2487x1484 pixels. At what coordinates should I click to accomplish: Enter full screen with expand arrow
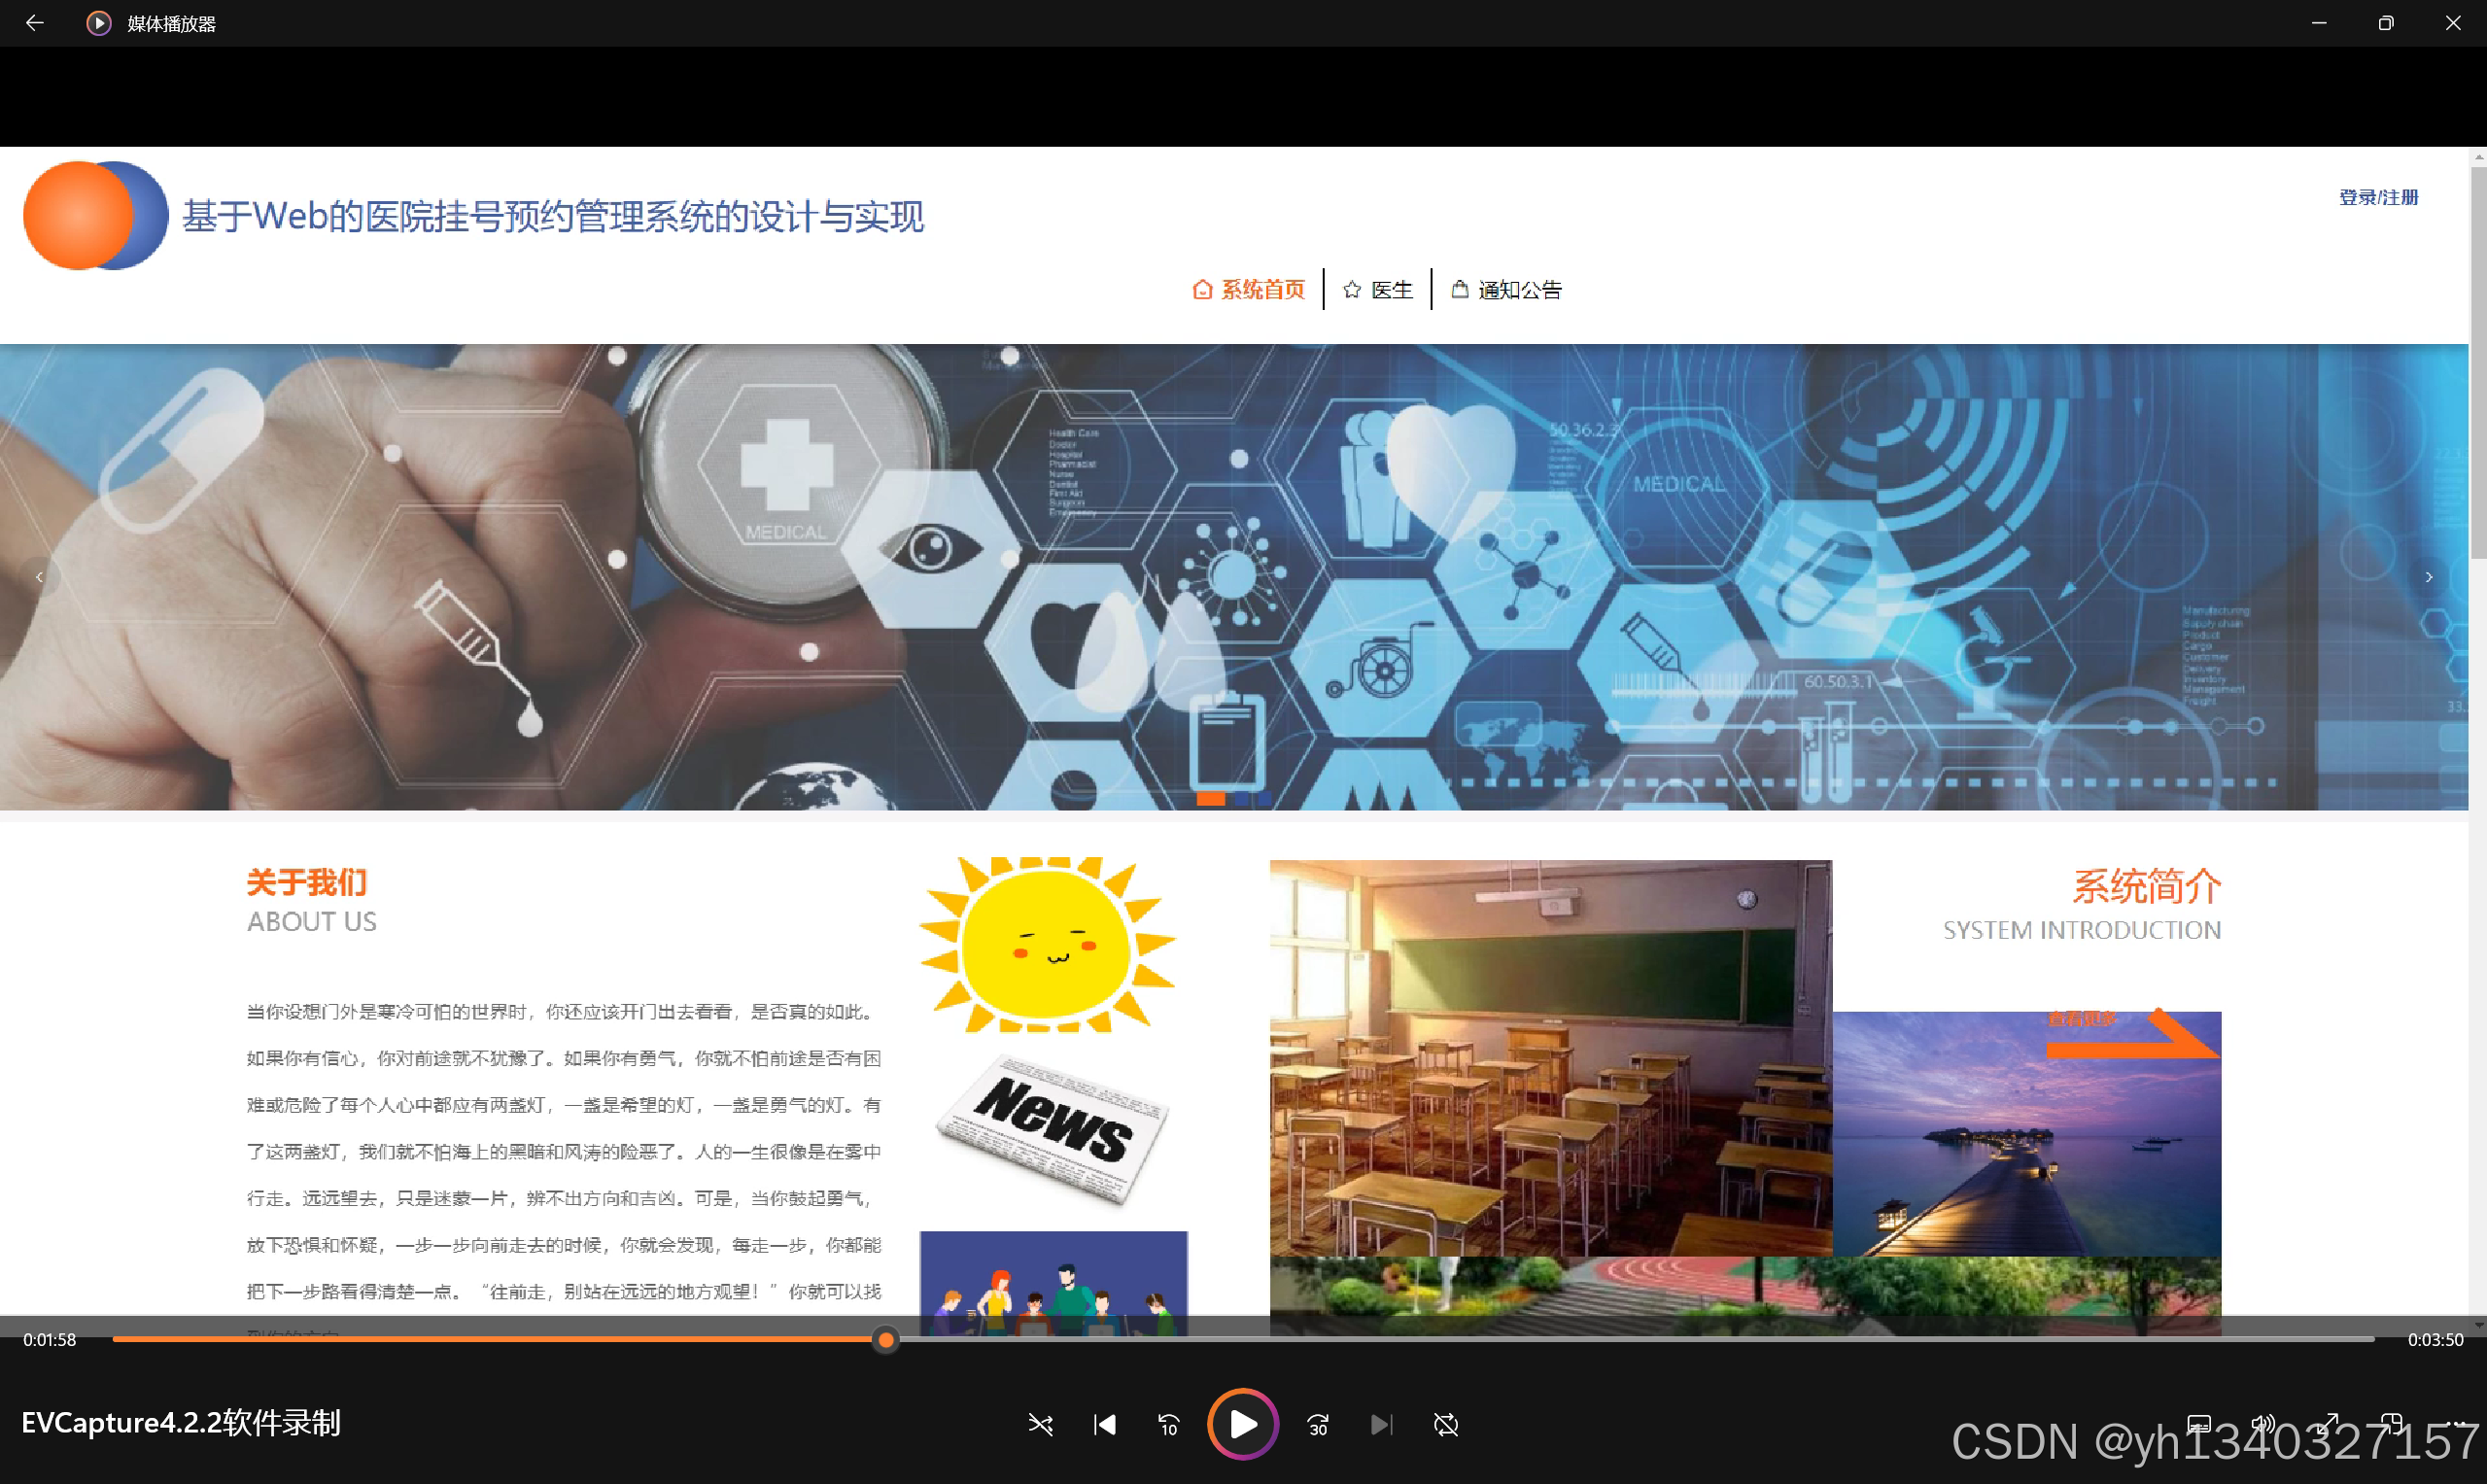click(2329, 1424)
